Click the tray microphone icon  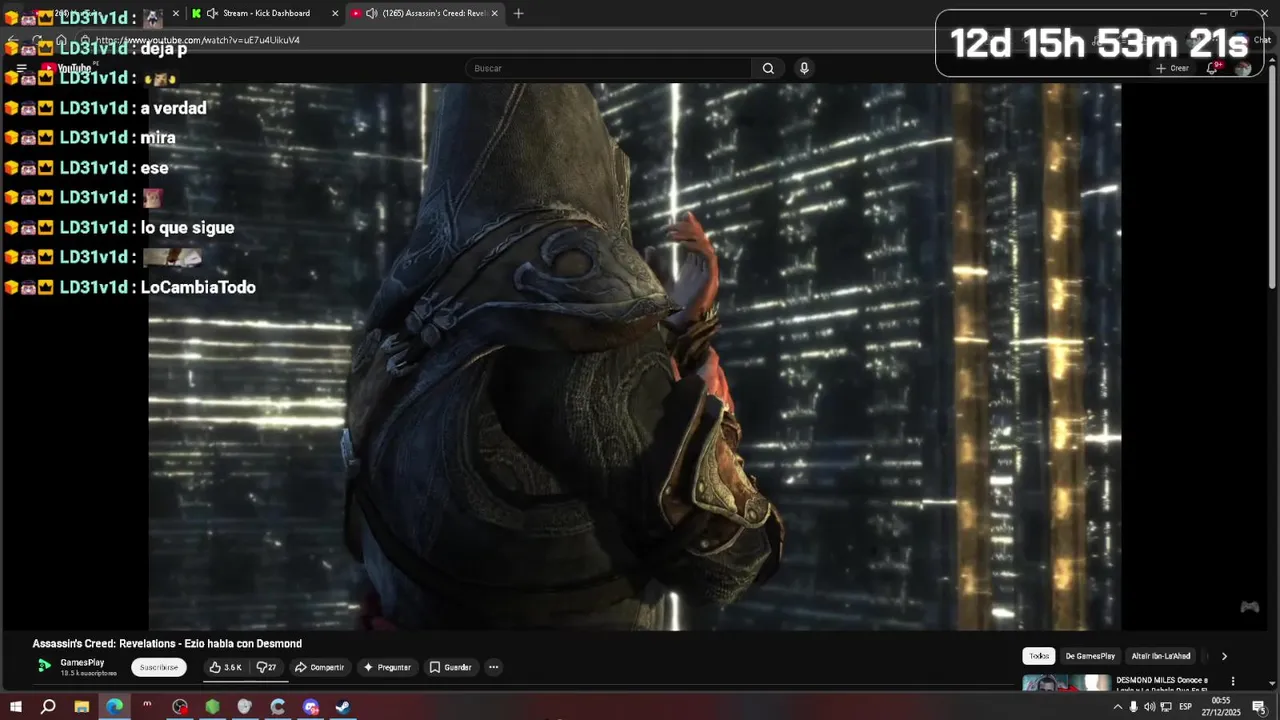[1133, 707]
